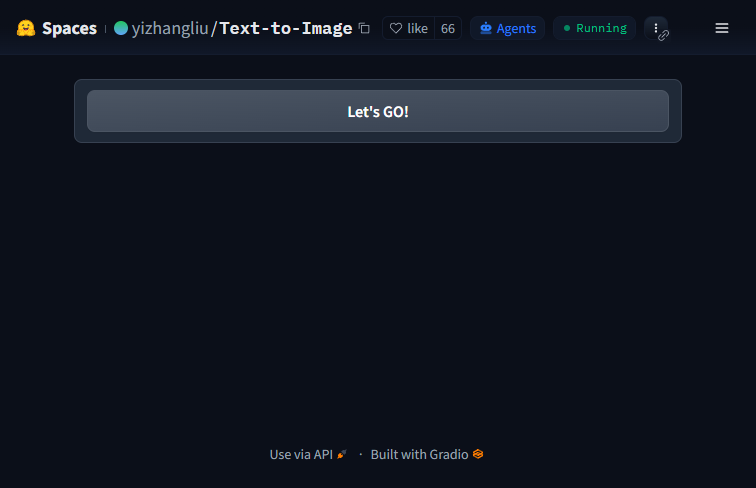Open the Spaces link in header

point(69,28)
